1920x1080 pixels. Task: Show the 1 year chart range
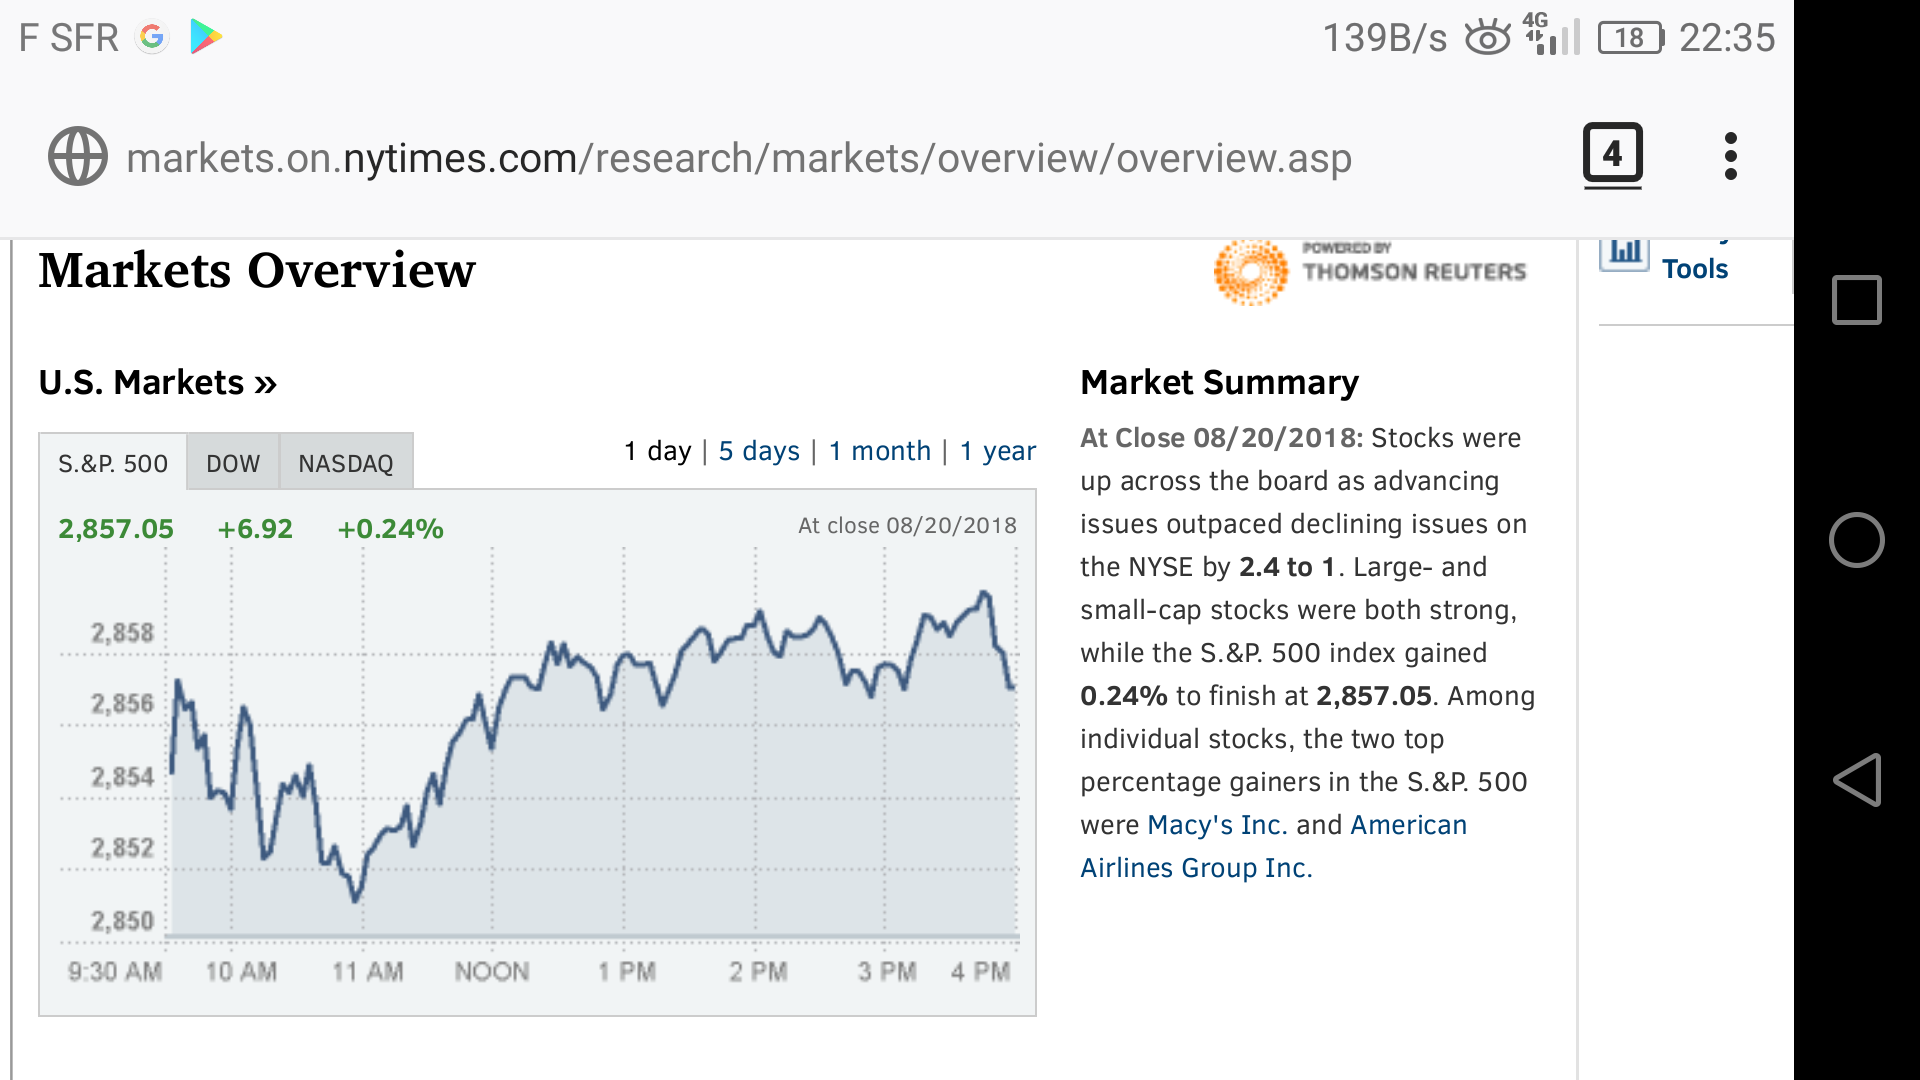[997, 451]
